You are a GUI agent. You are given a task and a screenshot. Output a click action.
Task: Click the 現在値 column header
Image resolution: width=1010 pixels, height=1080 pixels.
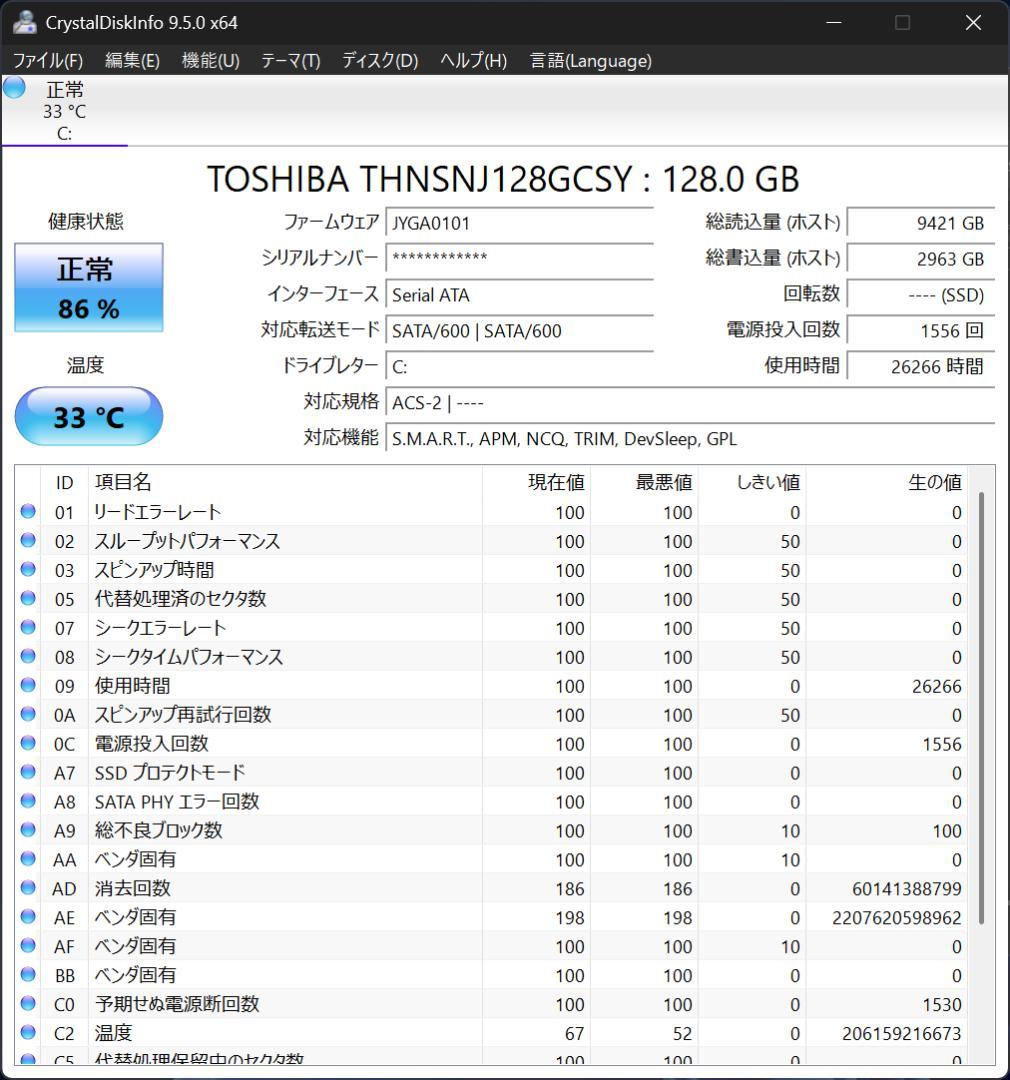[x=536, y=482]
